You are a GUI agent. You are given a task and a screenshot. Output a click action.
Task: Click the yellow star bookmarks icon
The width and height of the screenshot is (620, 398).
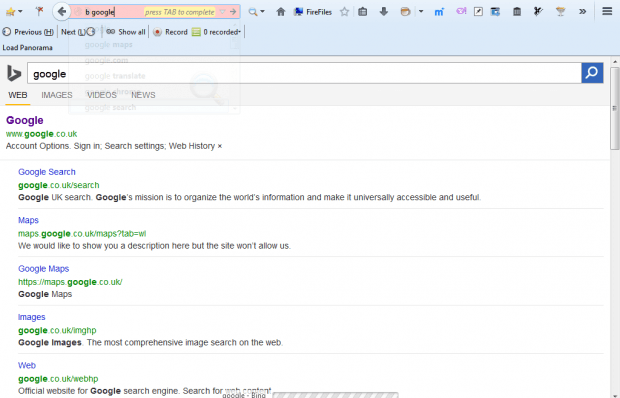pyautogui.click(x=10, y=12)
